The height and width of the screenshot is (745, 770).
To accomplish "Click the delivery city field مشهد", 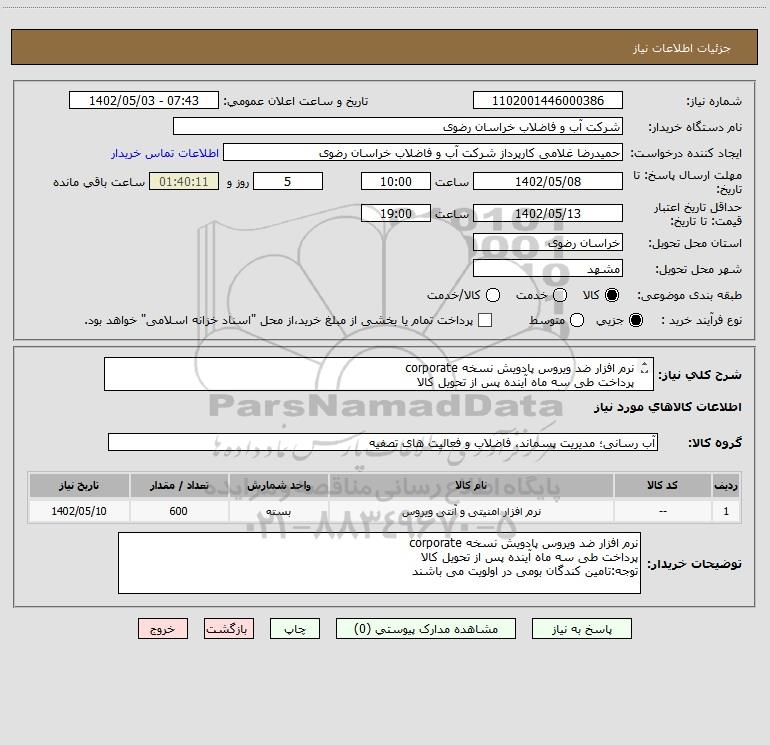I will click(x=548, y=268).
